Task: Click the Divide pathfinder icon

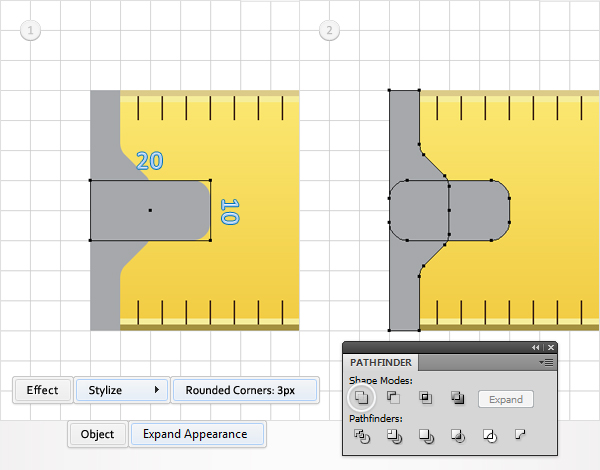Action: (x=362, y=436)
